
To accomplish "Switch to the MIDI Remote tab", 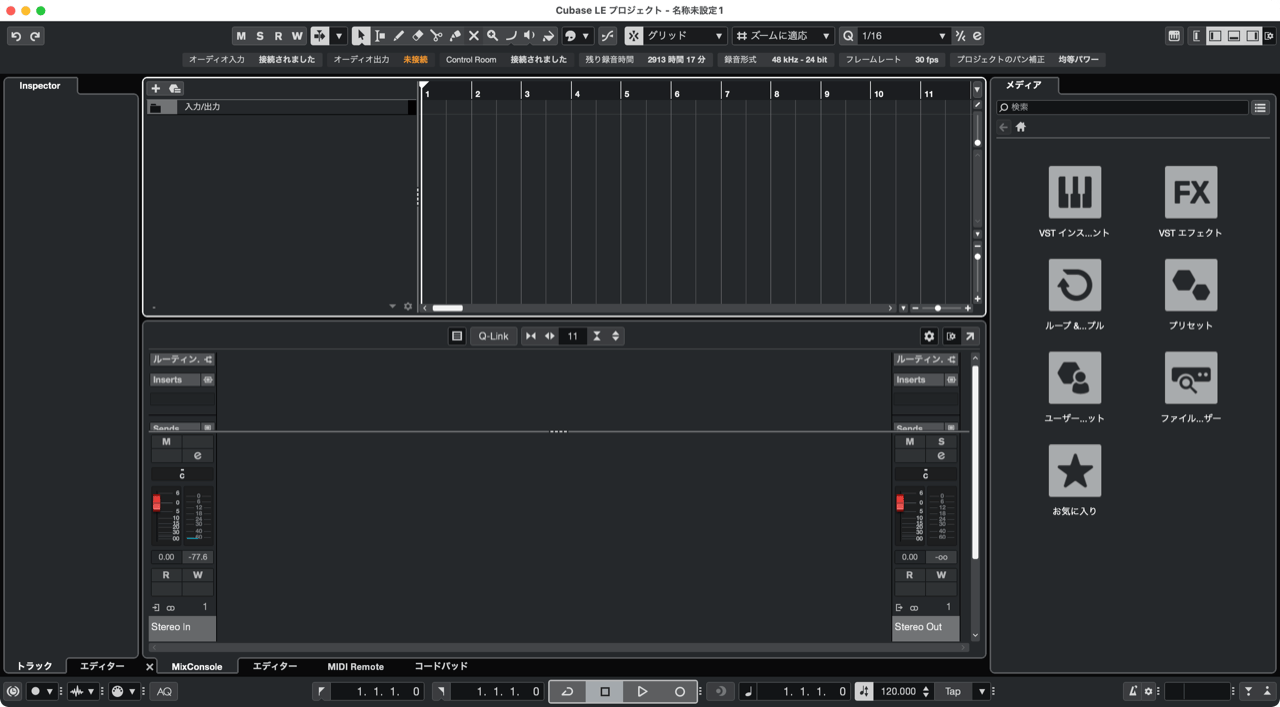I will (x=355, y=666).
